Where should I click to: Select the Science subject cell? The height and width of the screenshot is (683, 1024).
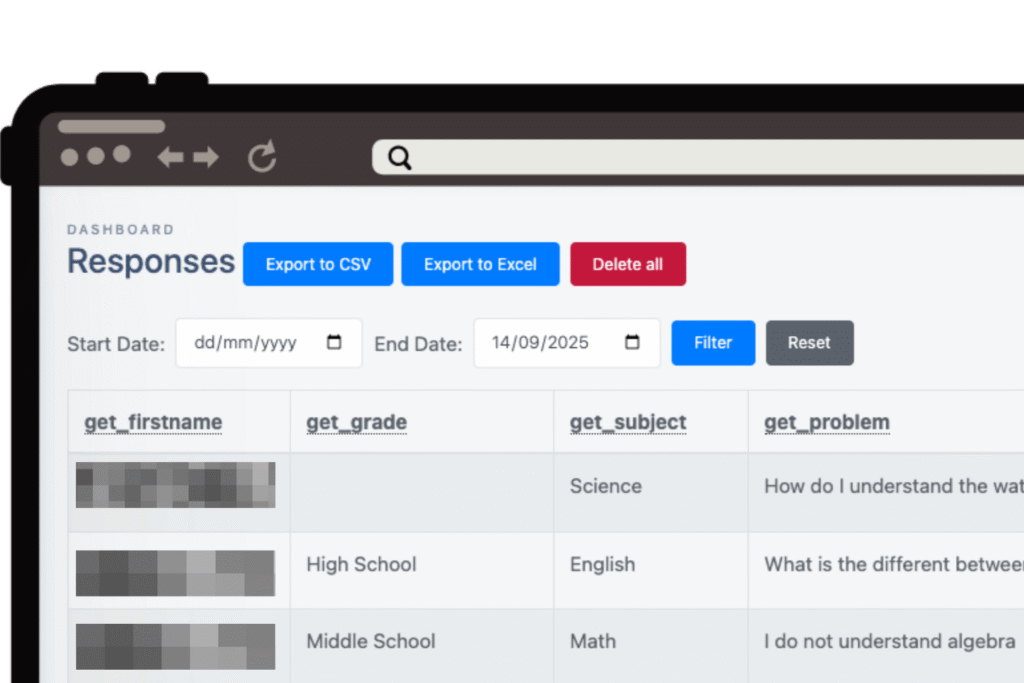pyautogui.click(x=606, y=486)
